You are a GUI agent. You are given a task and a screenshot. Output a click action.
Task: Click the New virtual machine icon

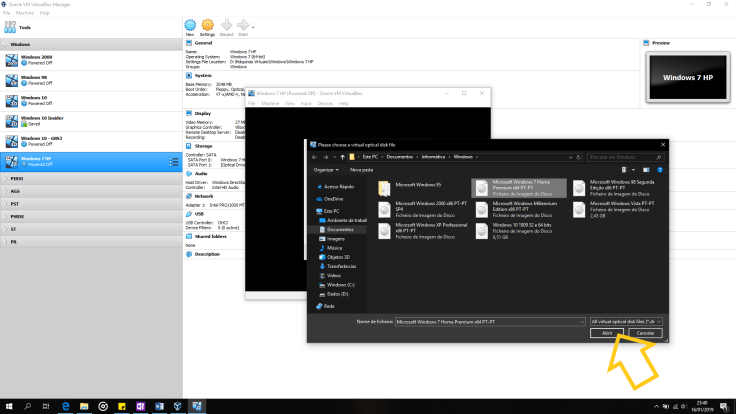tap(190, 25)
